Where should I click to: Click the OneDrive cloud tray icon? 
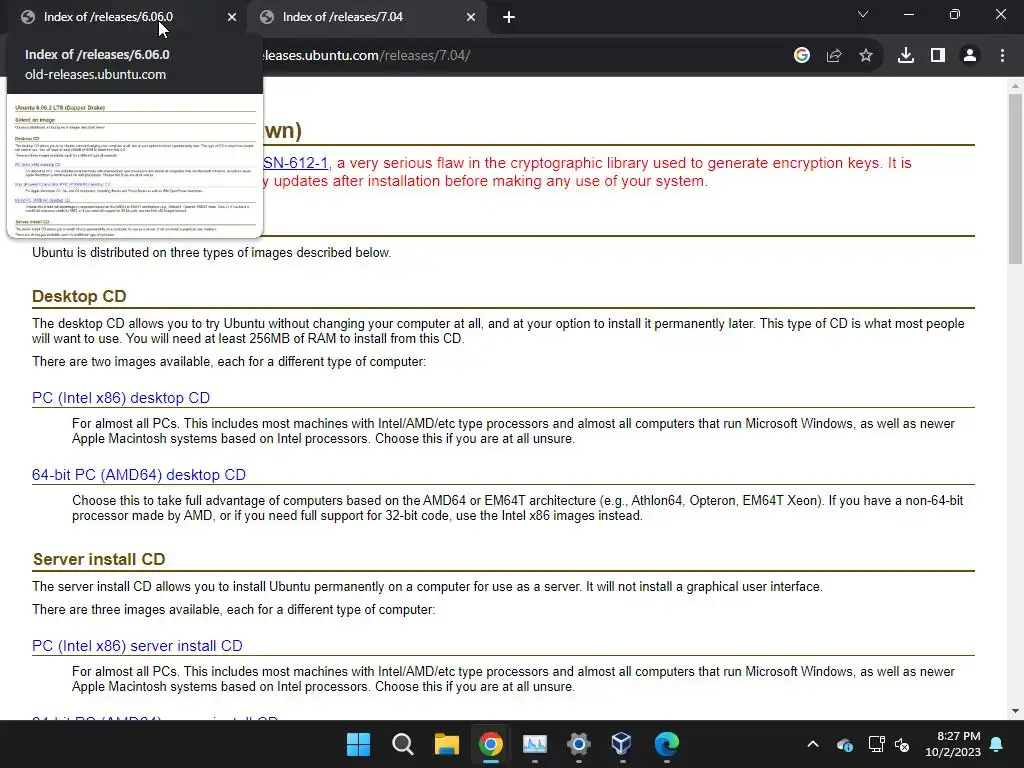pyautogui.click(x=844, y=744)
